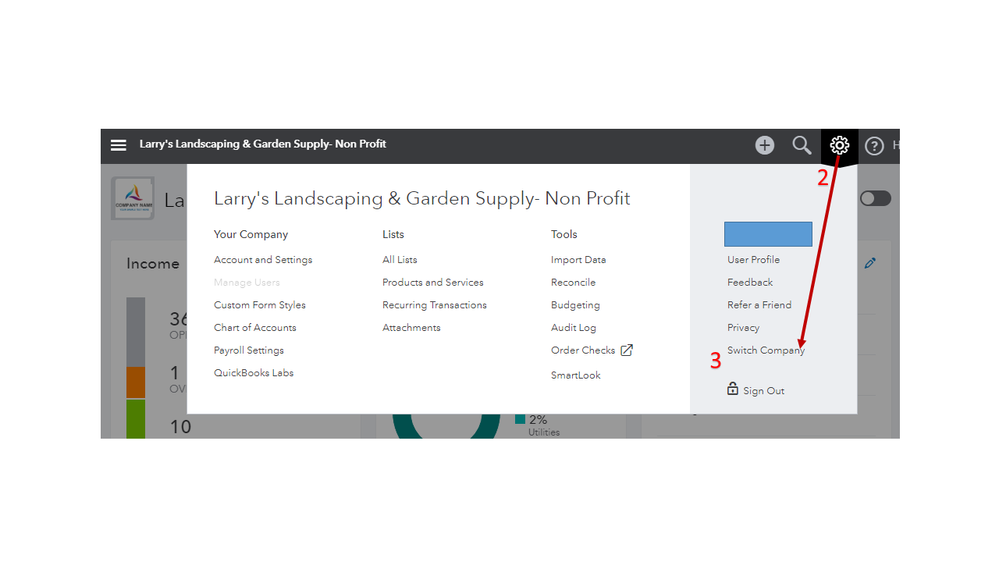Open All Lists
The image size is (999, 562).
[x=399, y=260]
